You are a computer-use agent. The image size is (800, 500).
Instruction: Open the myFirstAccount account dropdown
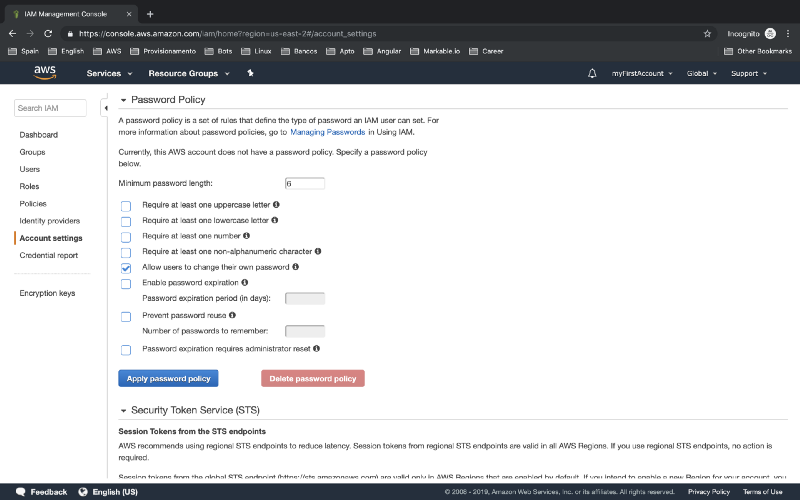(x=642, y=73)
